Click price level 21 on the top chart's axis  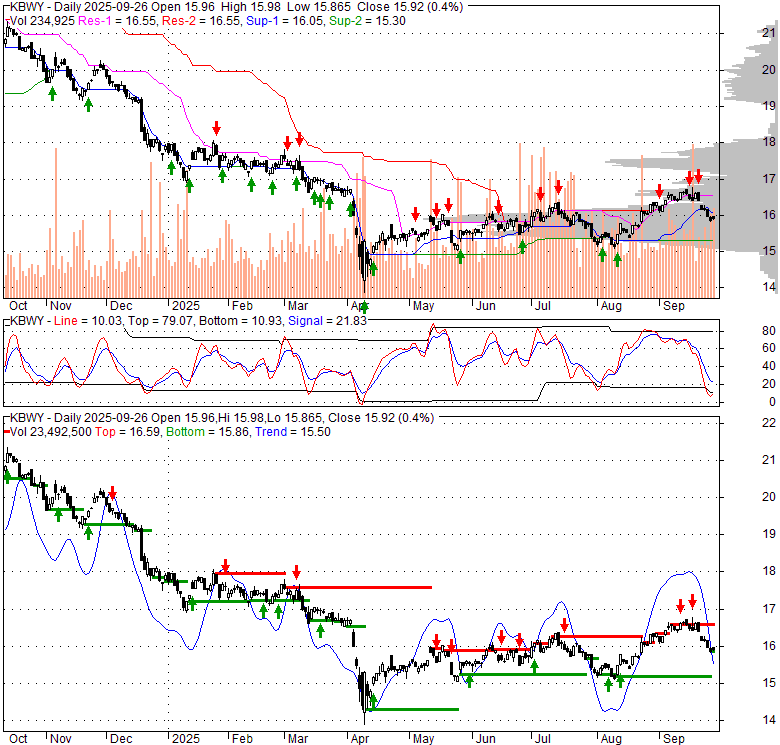[769, 33]
